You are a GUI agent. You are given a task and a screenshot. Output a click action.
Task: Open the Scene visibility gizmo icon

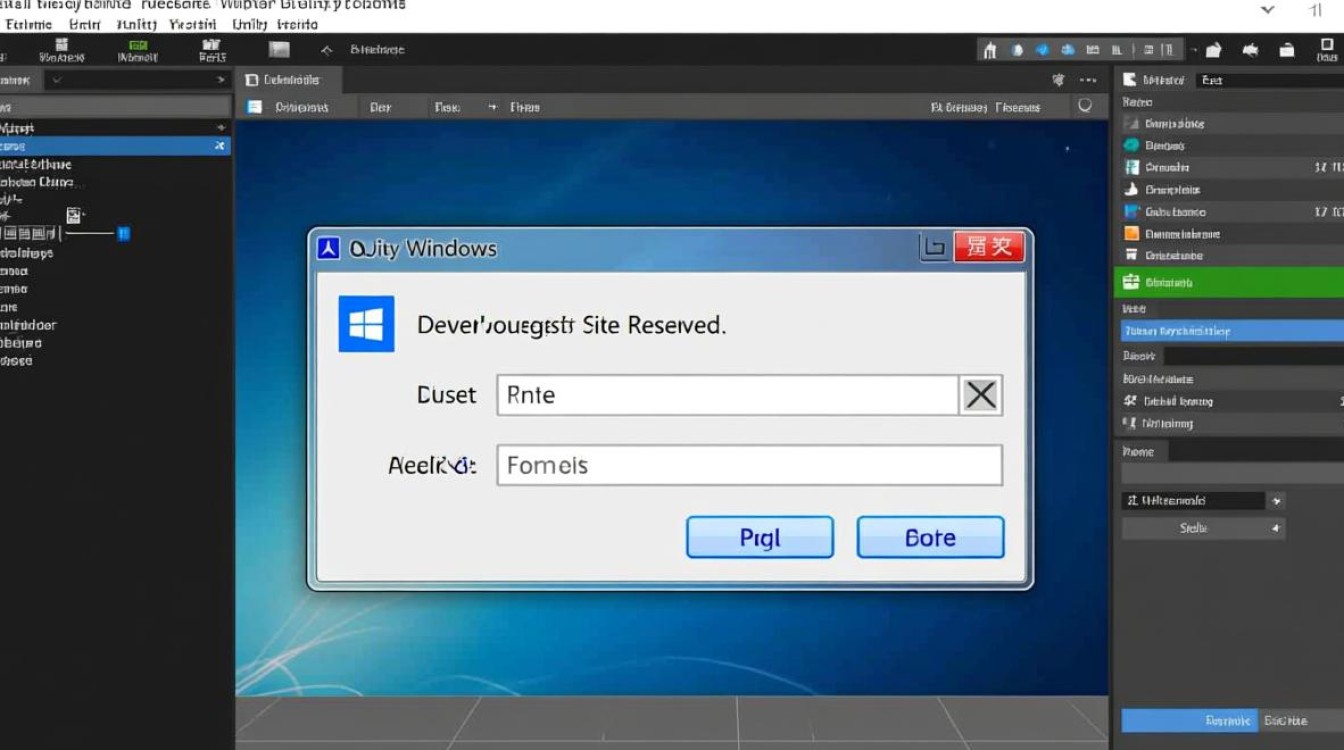(x=1056, y=79)
